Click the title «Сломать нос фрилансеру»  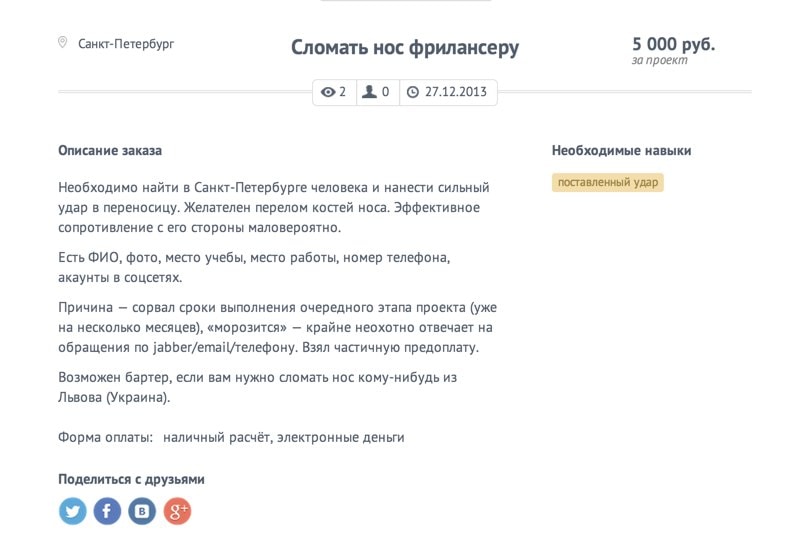click(405, 47)
